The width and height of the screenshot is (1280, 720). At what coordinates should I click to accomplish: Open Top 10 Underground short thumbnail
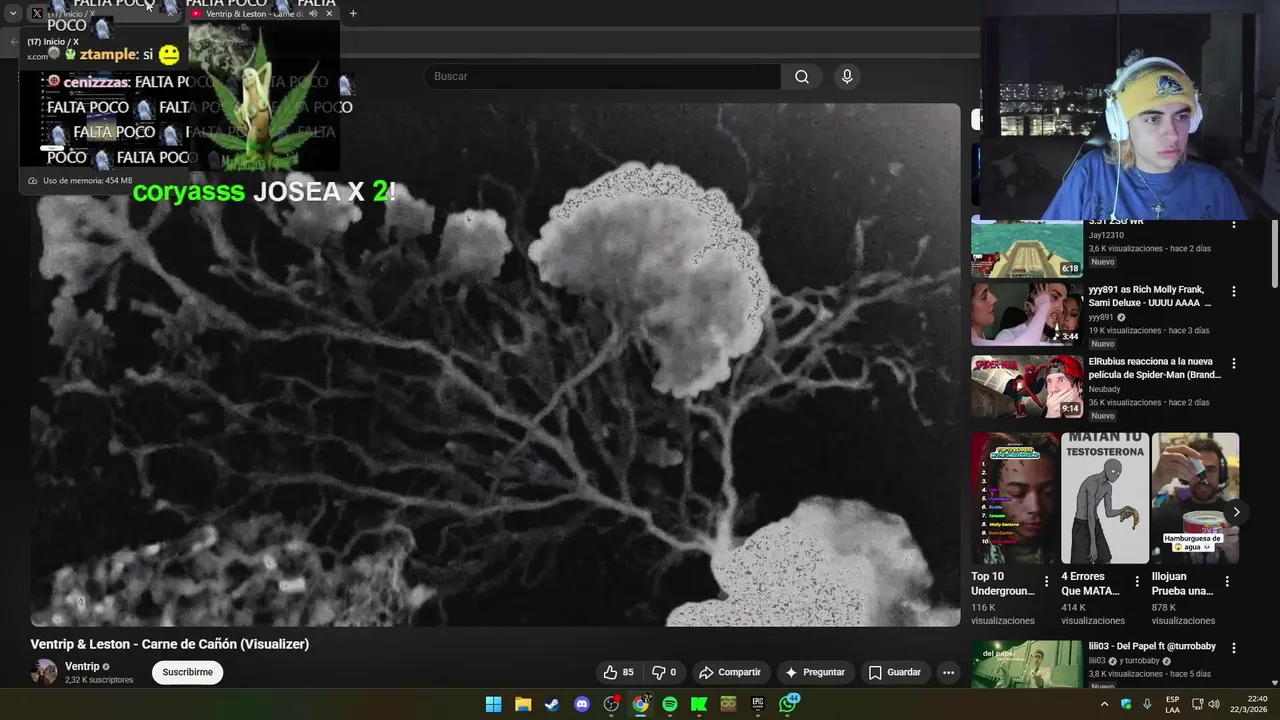coord(1015,498)
